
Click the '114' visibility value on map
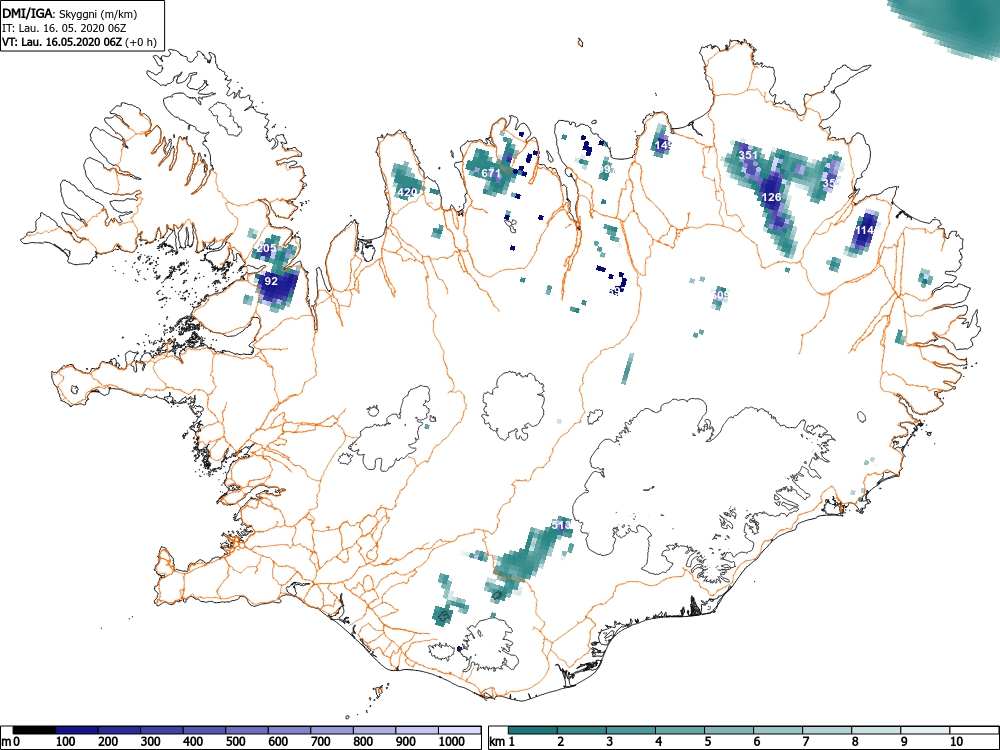tap(865, 230)
